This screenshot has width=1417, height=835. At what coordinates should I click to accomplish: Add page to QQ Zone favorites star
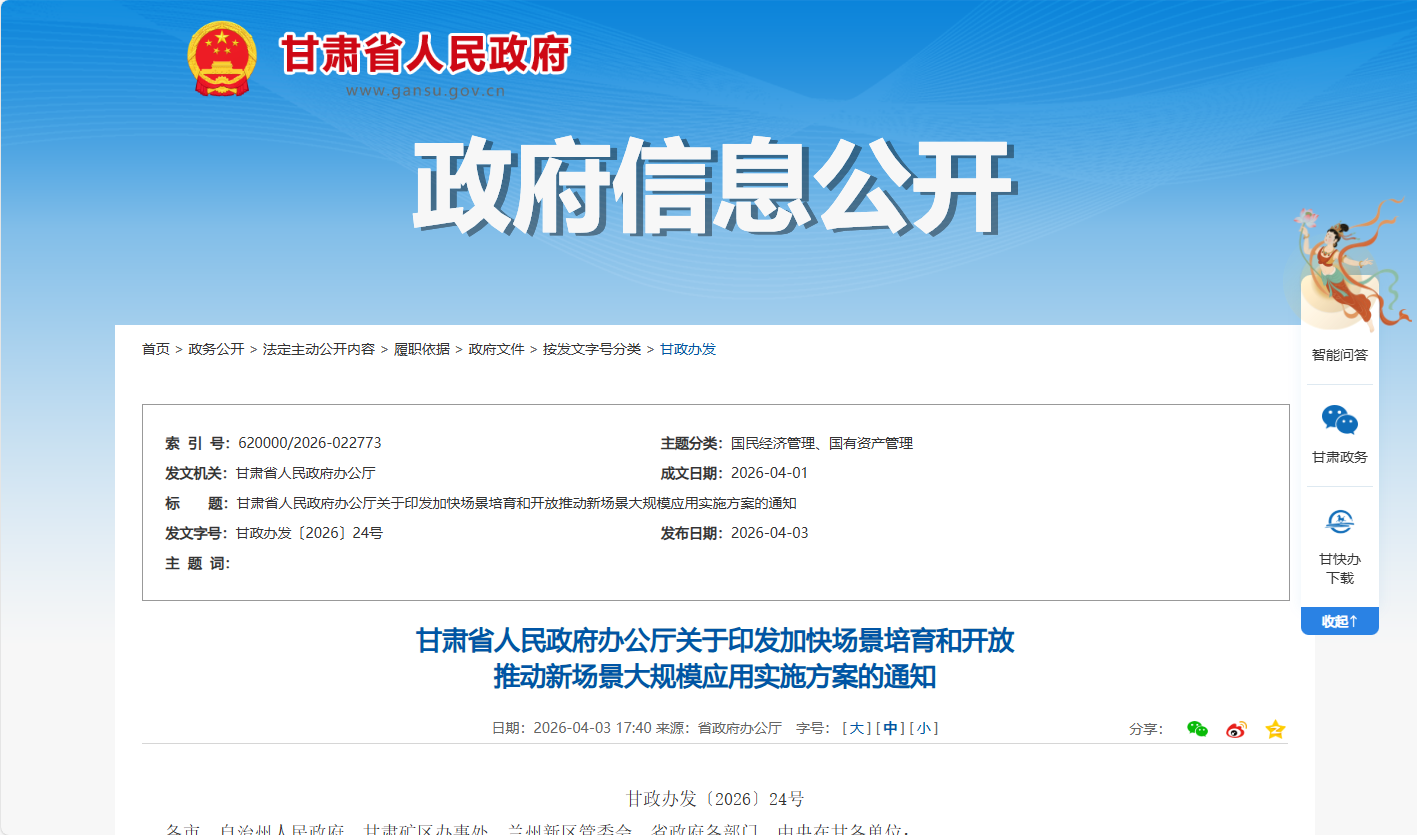point(1275,729)
